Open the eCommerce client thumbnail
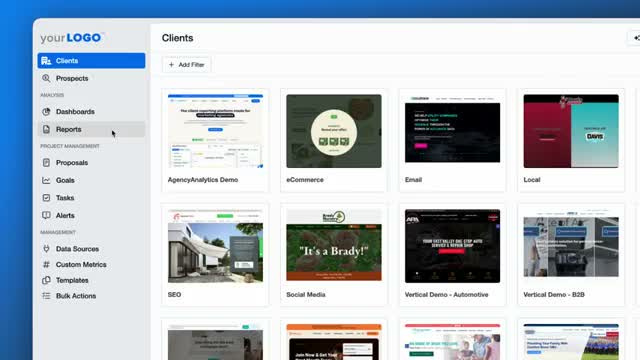640x360 pixels. [334, 131]
